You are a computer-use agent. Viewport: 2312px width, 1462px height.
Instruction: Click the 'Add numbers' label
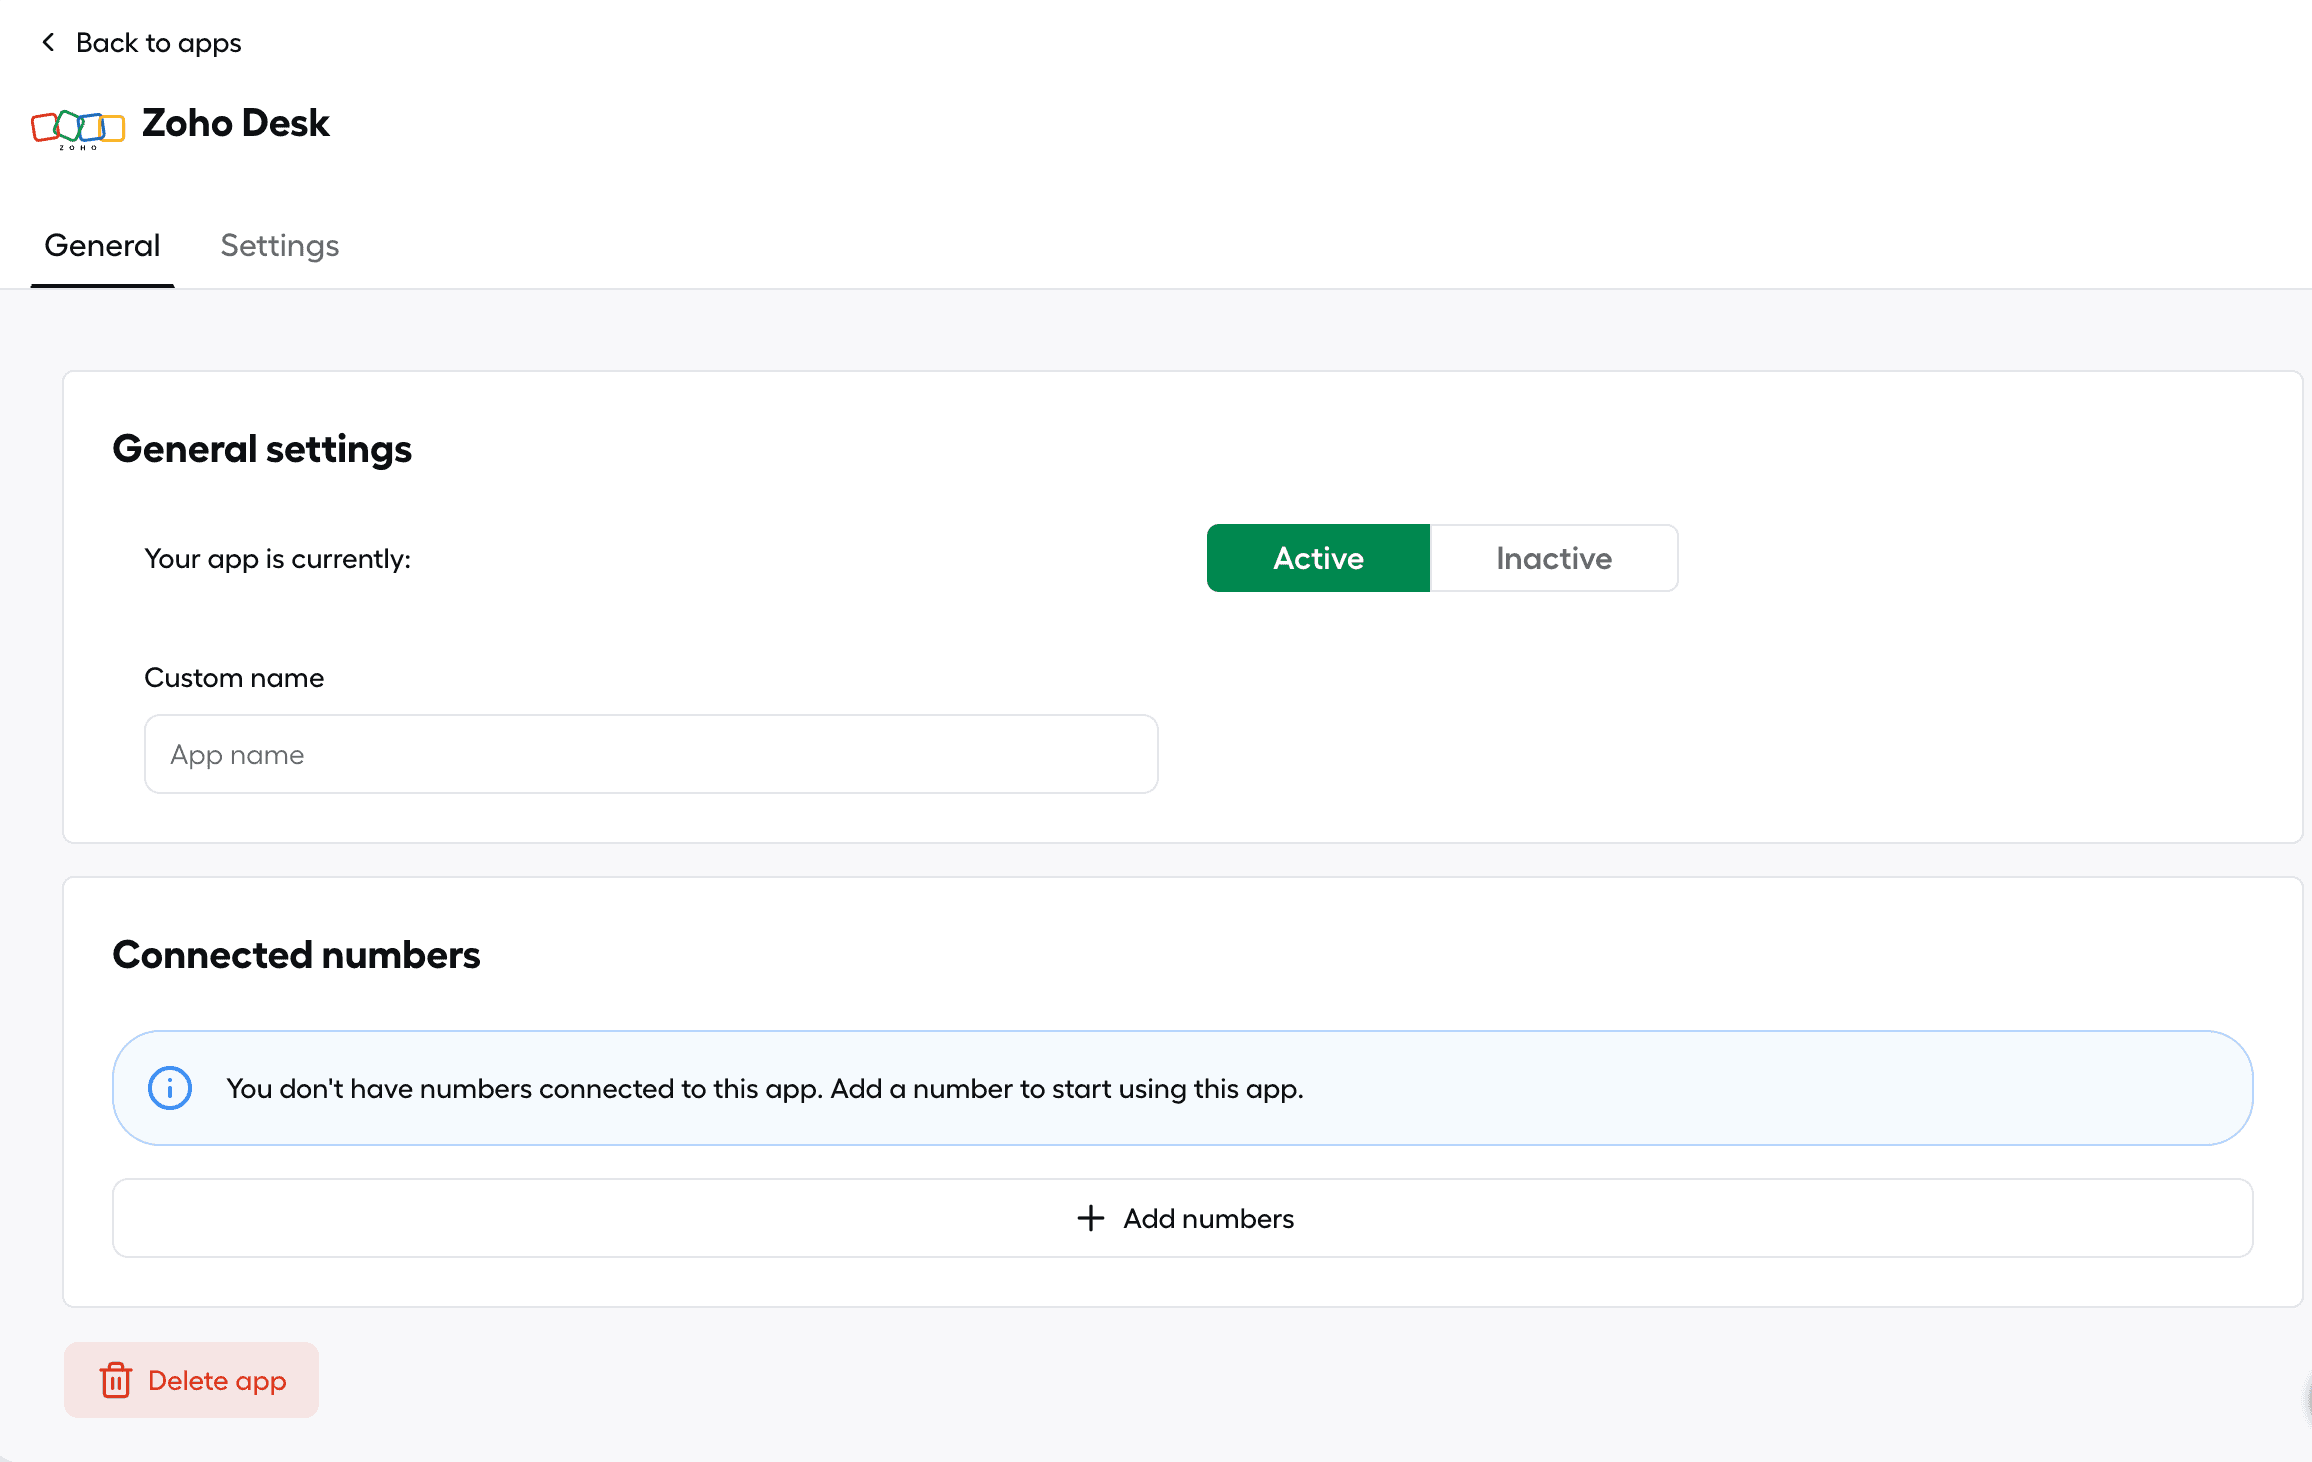tap(1208, 1218)
